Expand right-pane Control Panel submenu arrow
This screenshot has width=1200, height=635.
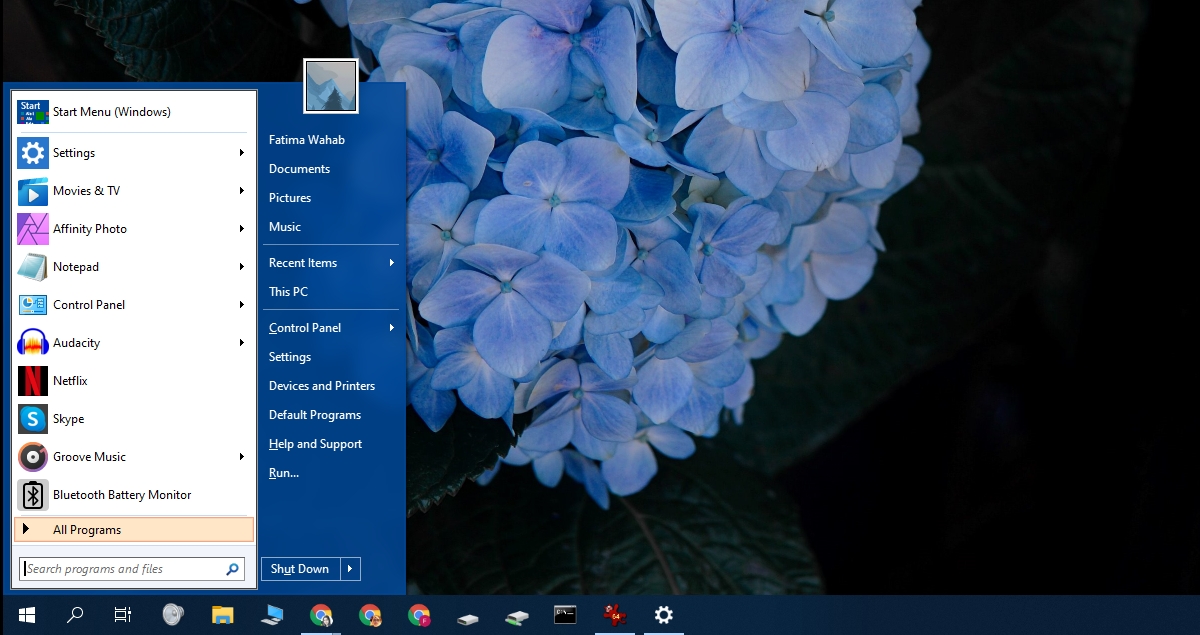point(392,328)
